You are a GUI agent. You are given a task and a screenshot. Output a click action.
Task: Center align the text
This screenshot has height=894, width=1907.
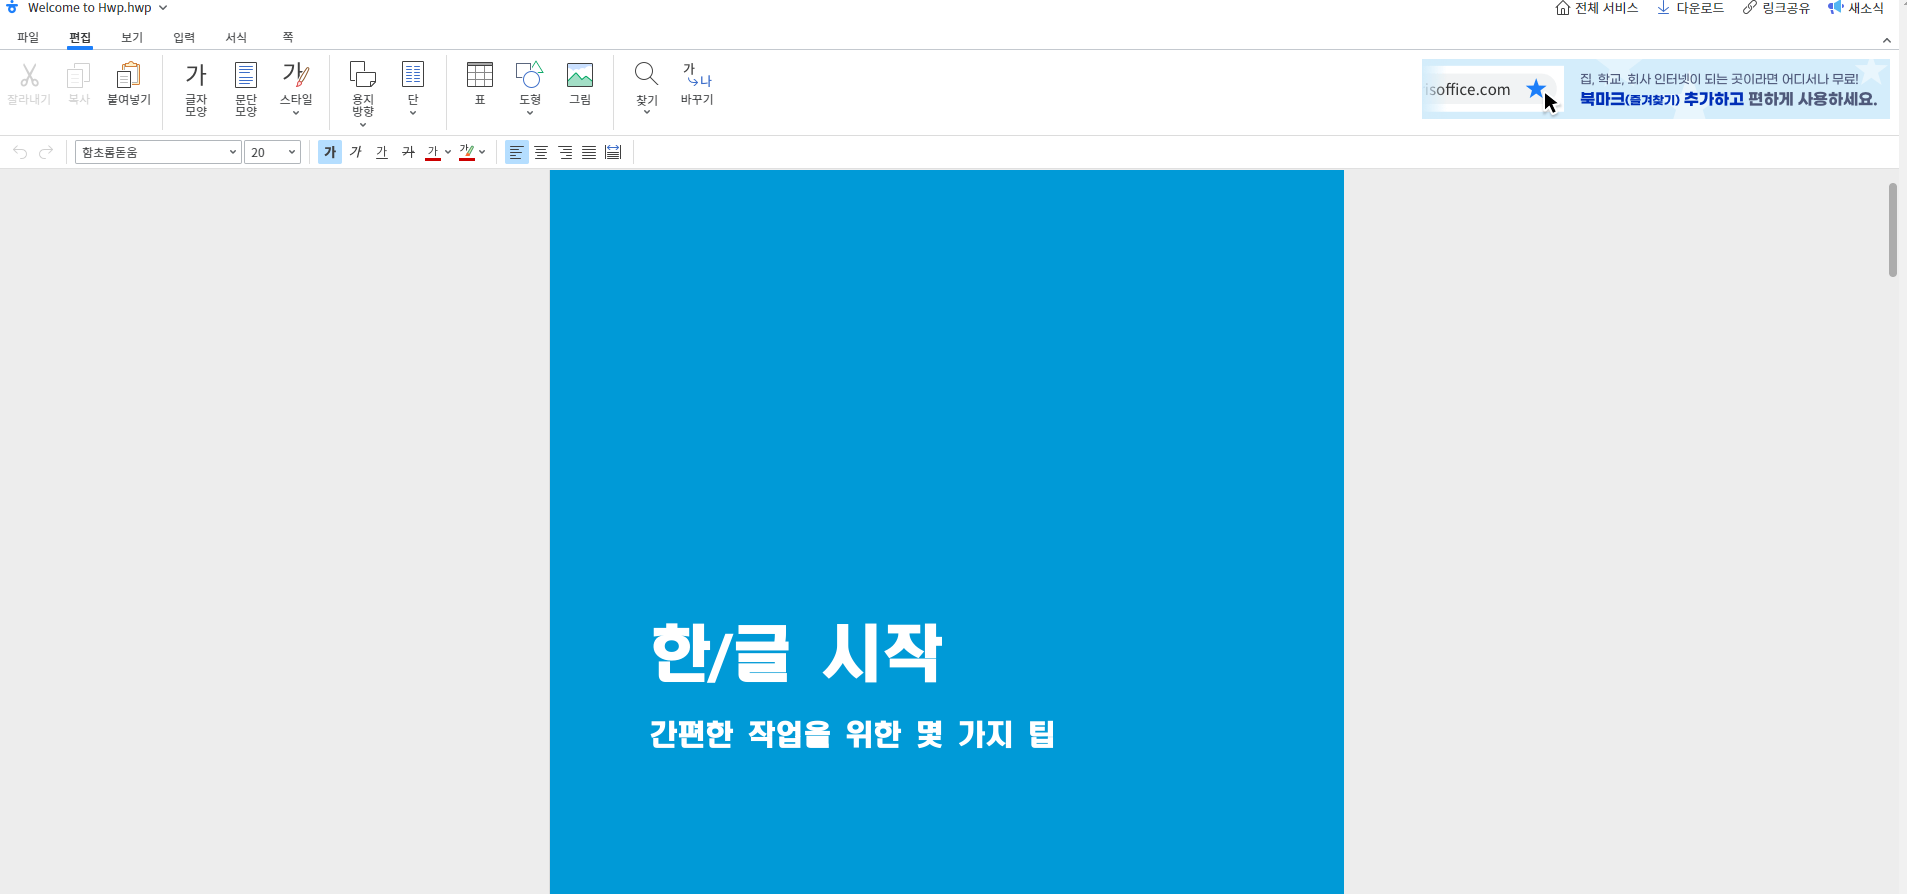541,152
